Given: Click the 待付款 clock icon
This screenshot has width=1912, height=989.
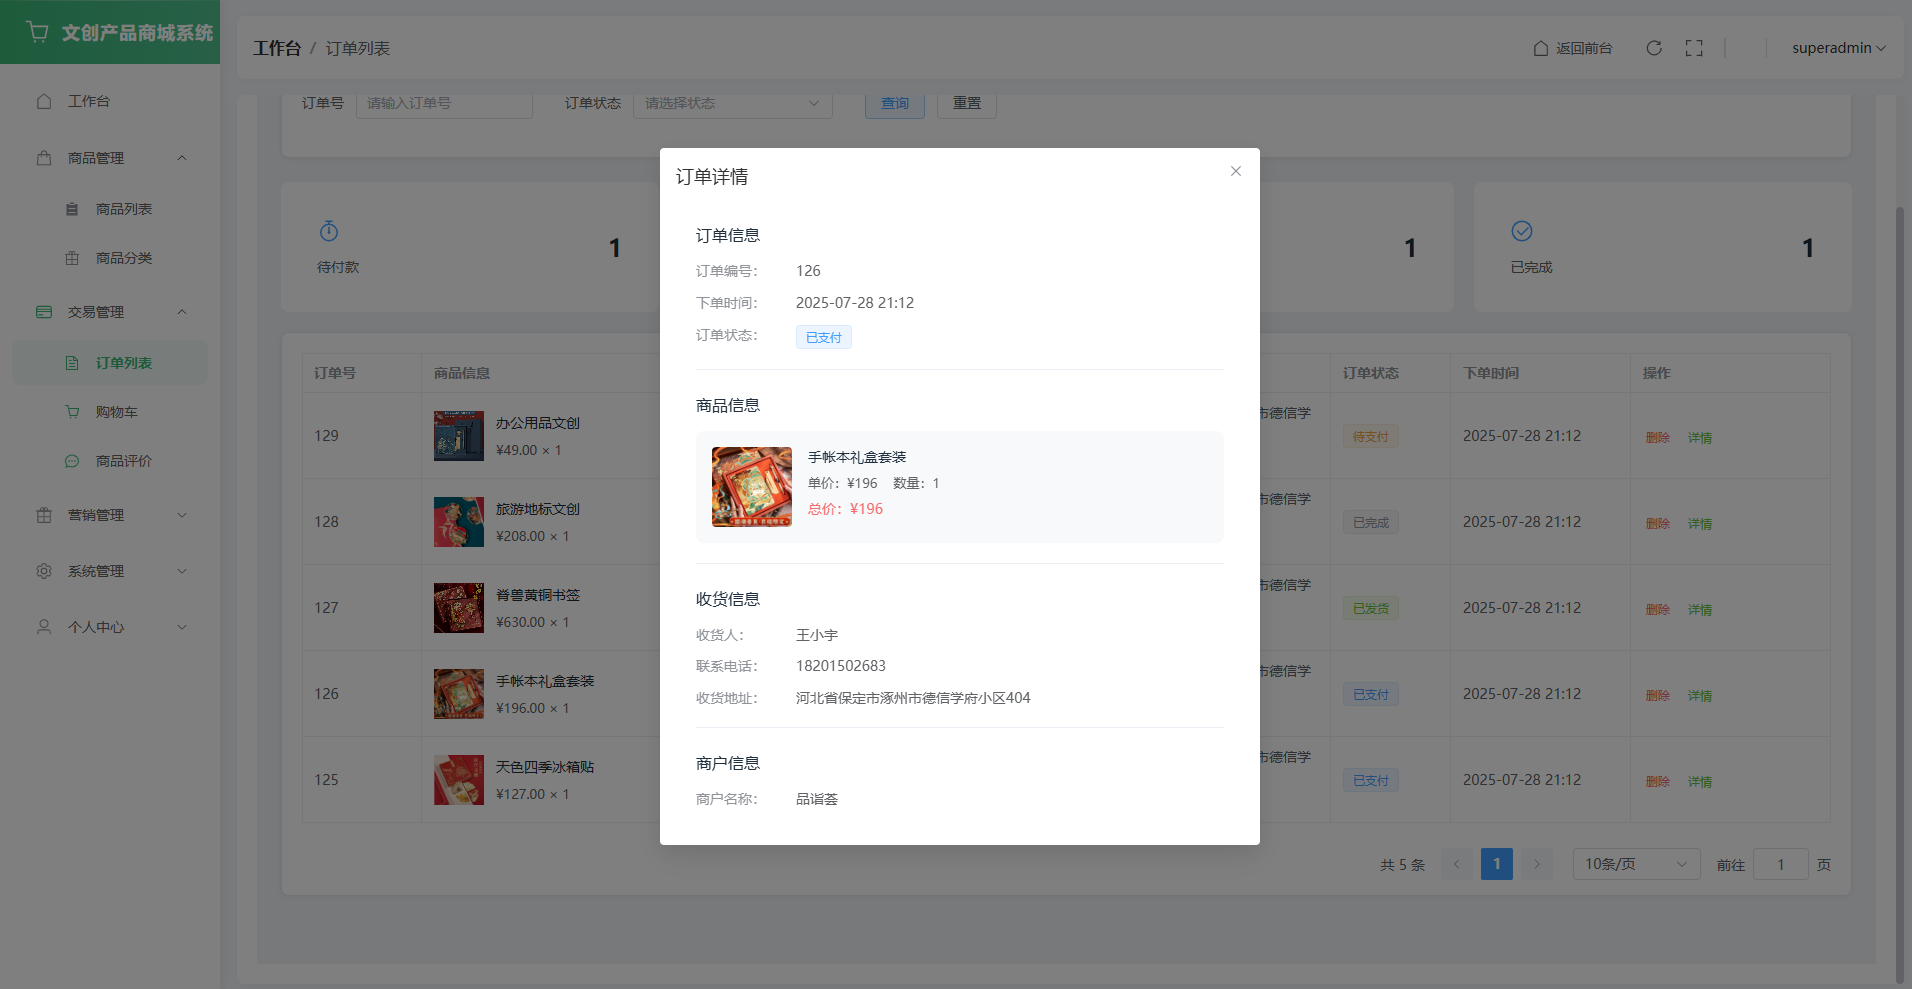Looking at the screenshot, I should tap(329, 232).
